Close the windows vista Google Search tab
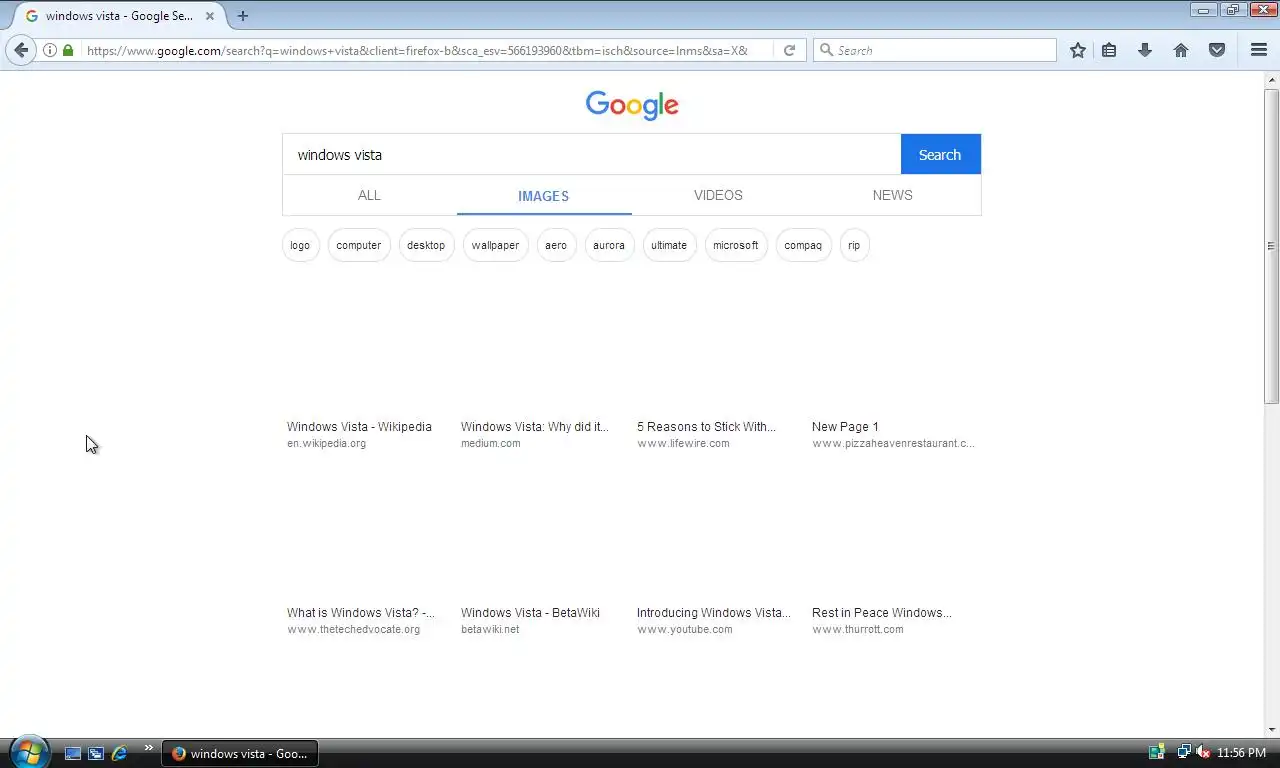 click(x=210, y=16)
